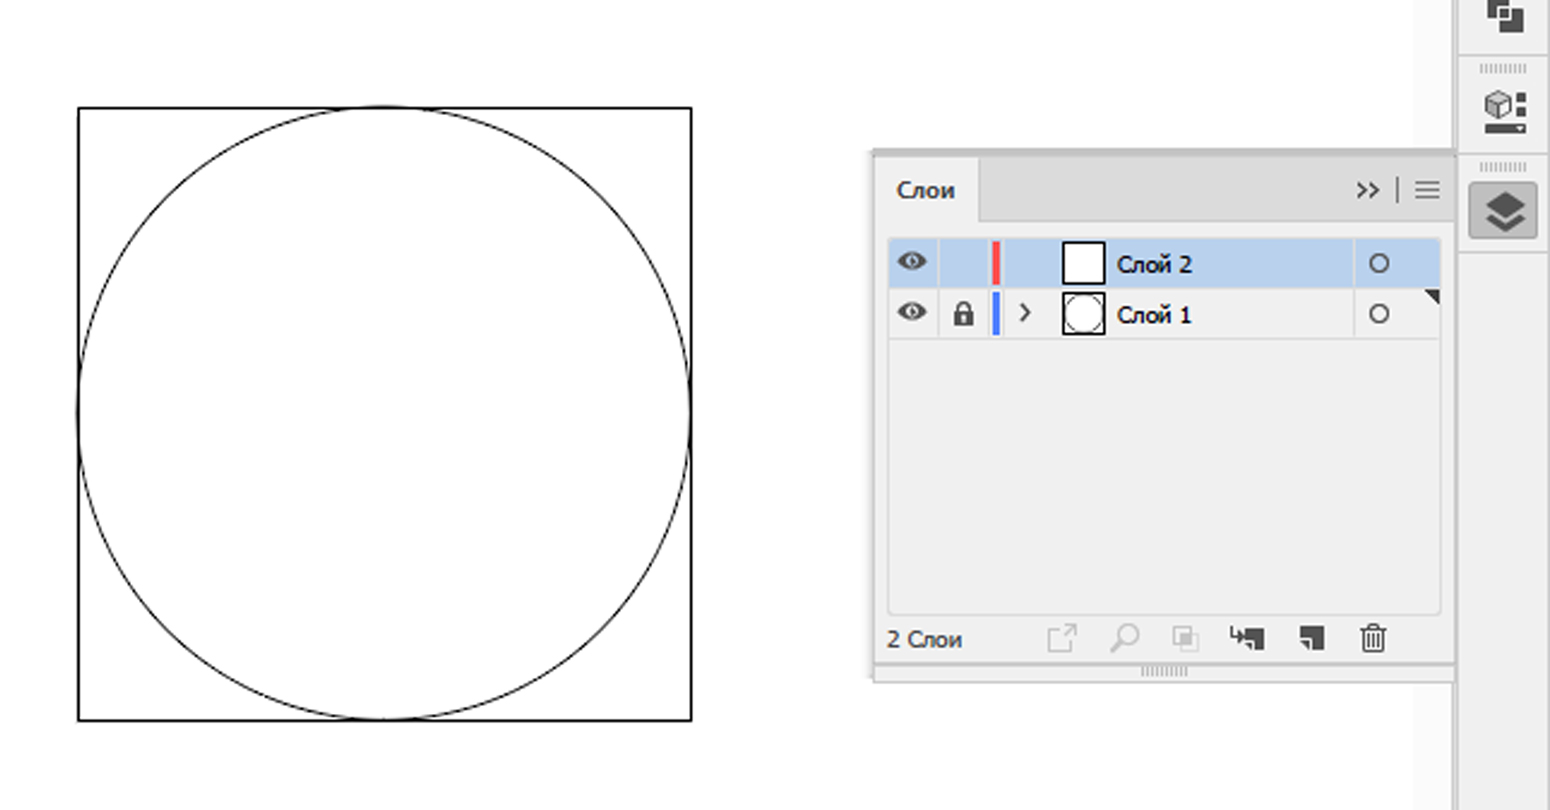
Task: Click the Слой 1 layer thumbnail
Action: pos(1083,313)
